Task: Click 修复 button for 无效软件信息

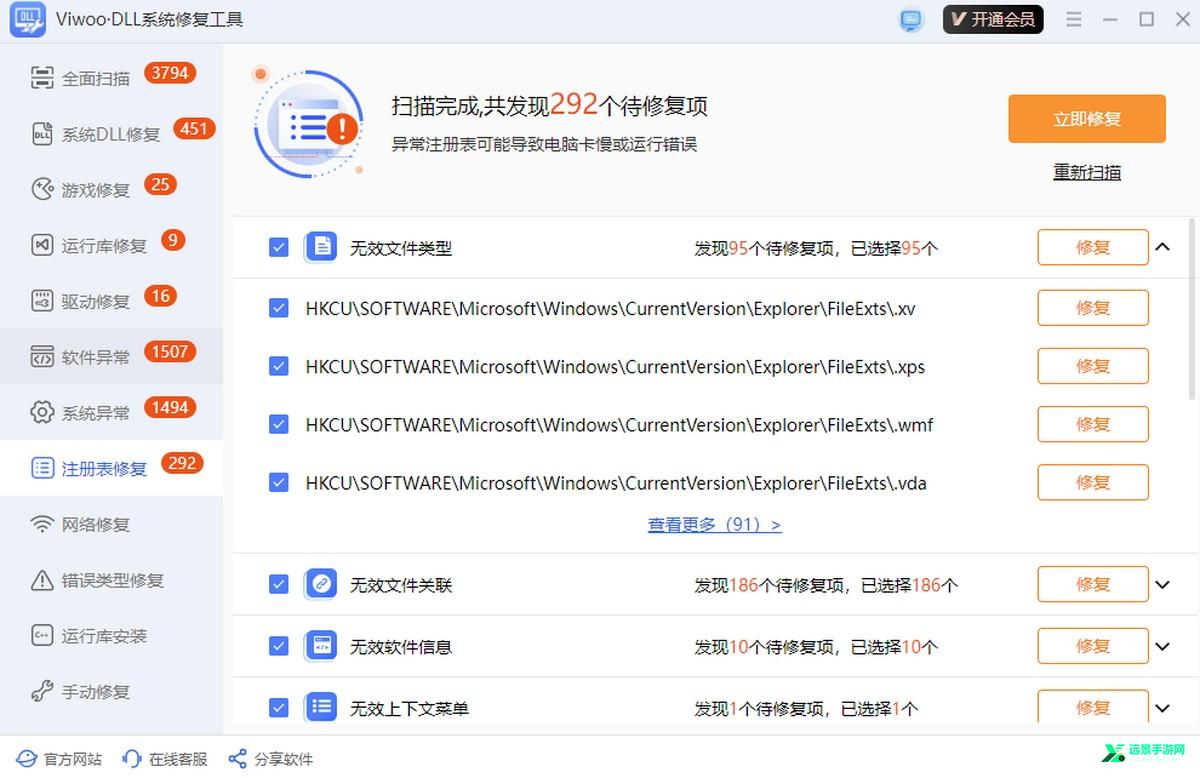Action: [x=1093, y=646]
